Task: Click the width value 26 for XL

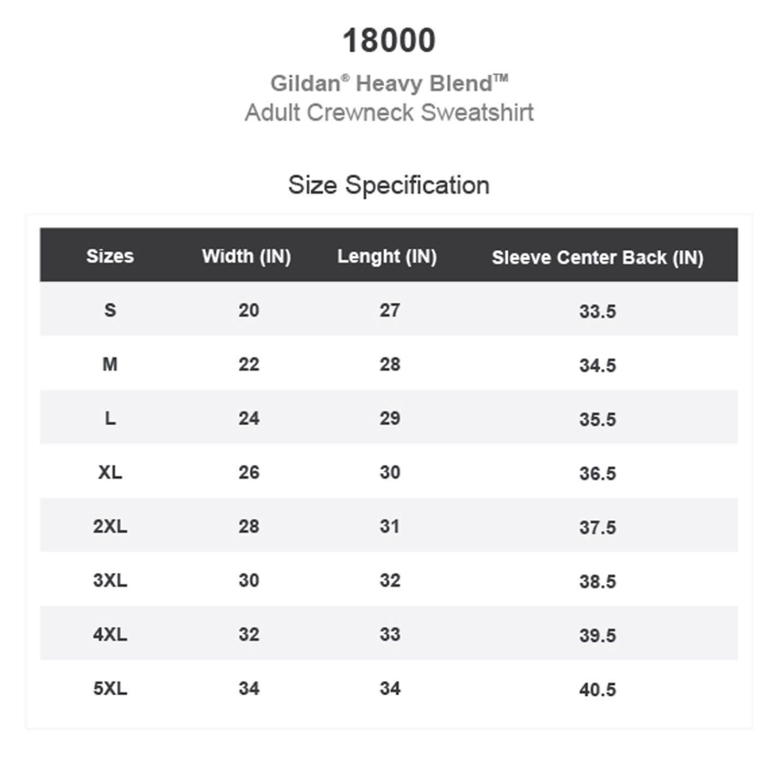Action: [x=249, y=473]
